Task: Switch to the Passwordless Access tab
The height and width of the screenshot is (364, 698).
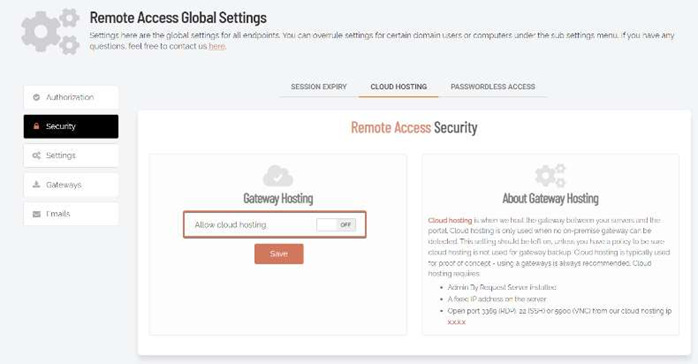Action: pos(493,87)
